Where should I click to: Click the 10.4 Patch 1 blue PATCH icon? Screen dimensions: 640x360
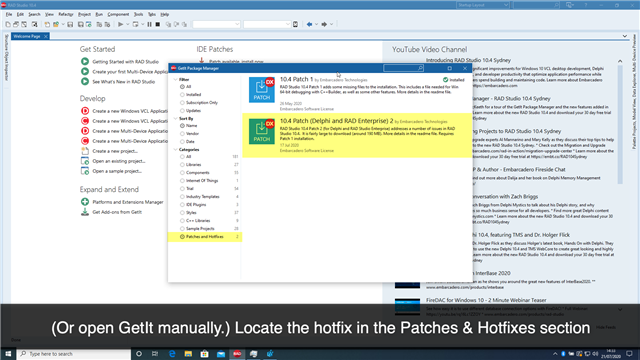coord(262,90)
